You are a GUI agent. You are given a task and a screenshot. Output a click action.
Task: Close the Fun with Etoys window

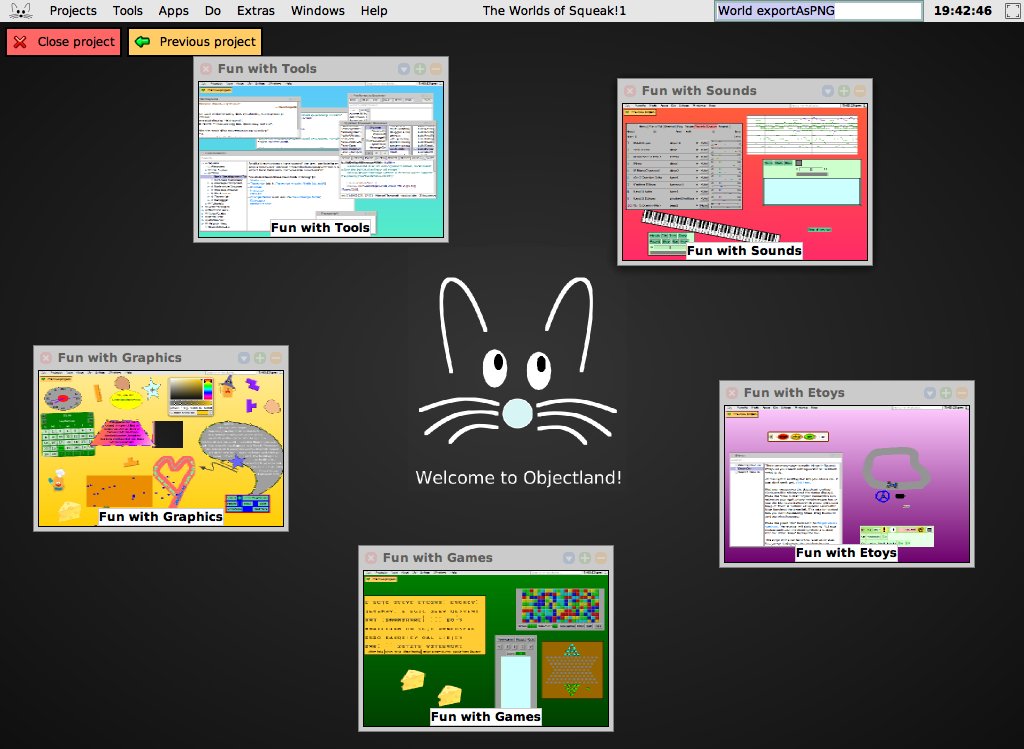pos(731,393)
